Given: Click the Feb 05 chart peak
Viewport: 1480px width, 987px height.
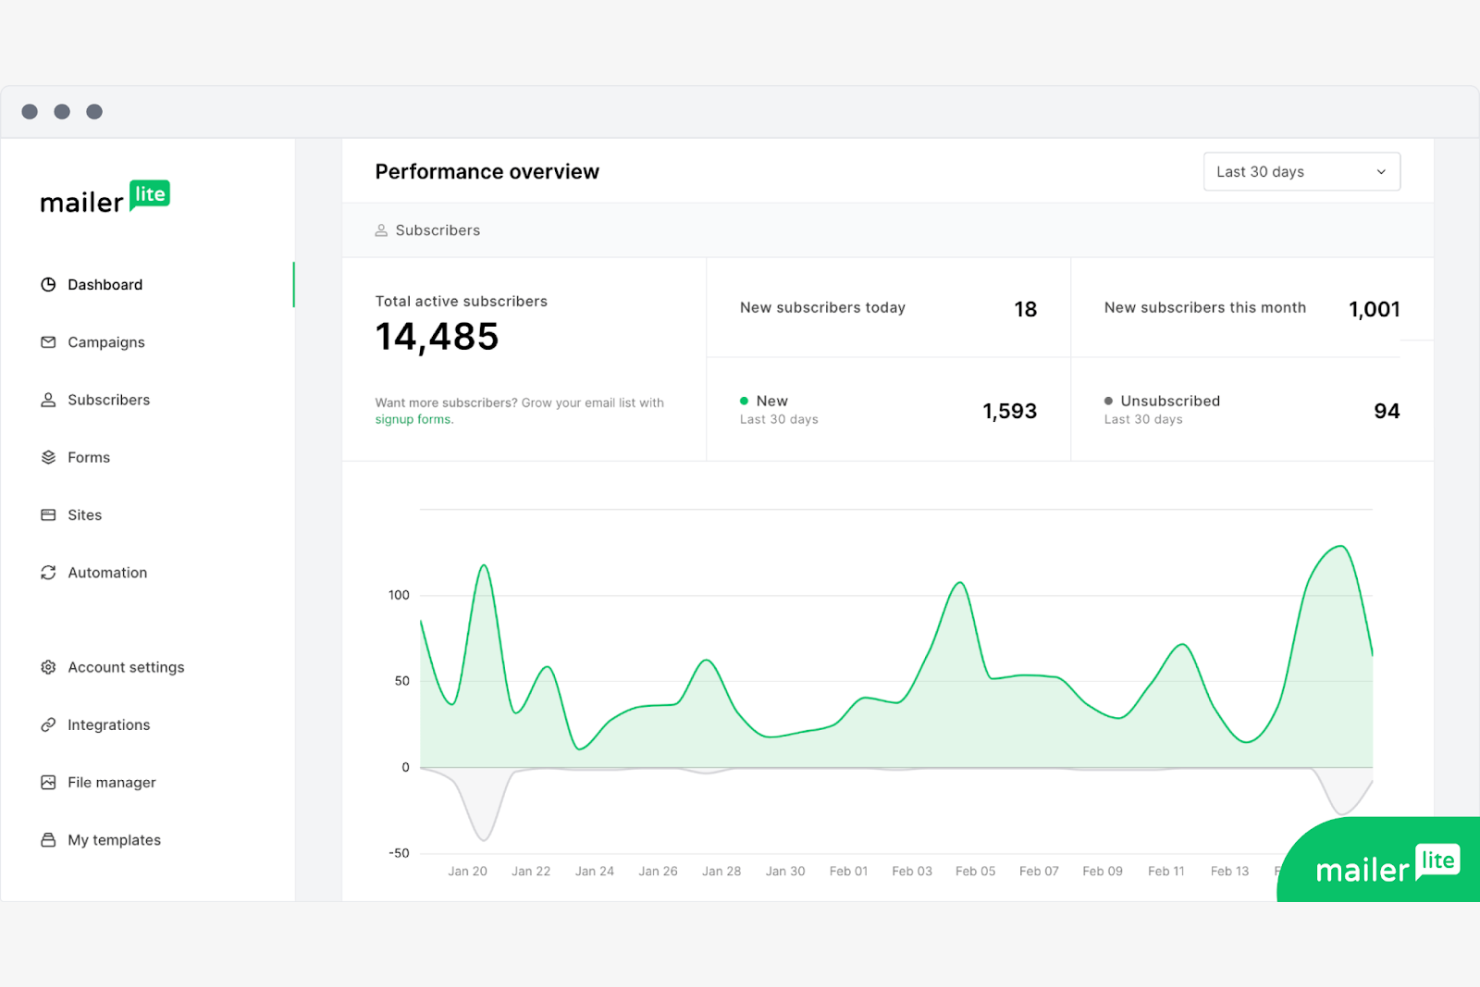Looking at the screenshot, I should point(960,583).
